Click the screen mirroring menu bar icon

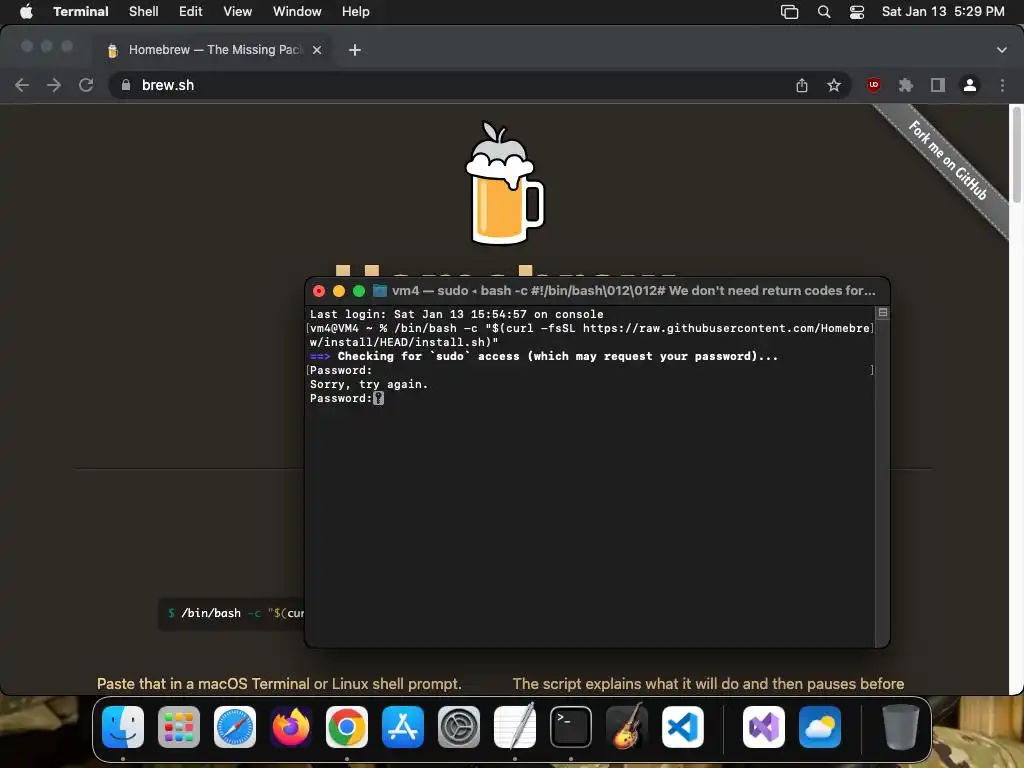coord(790,12)
